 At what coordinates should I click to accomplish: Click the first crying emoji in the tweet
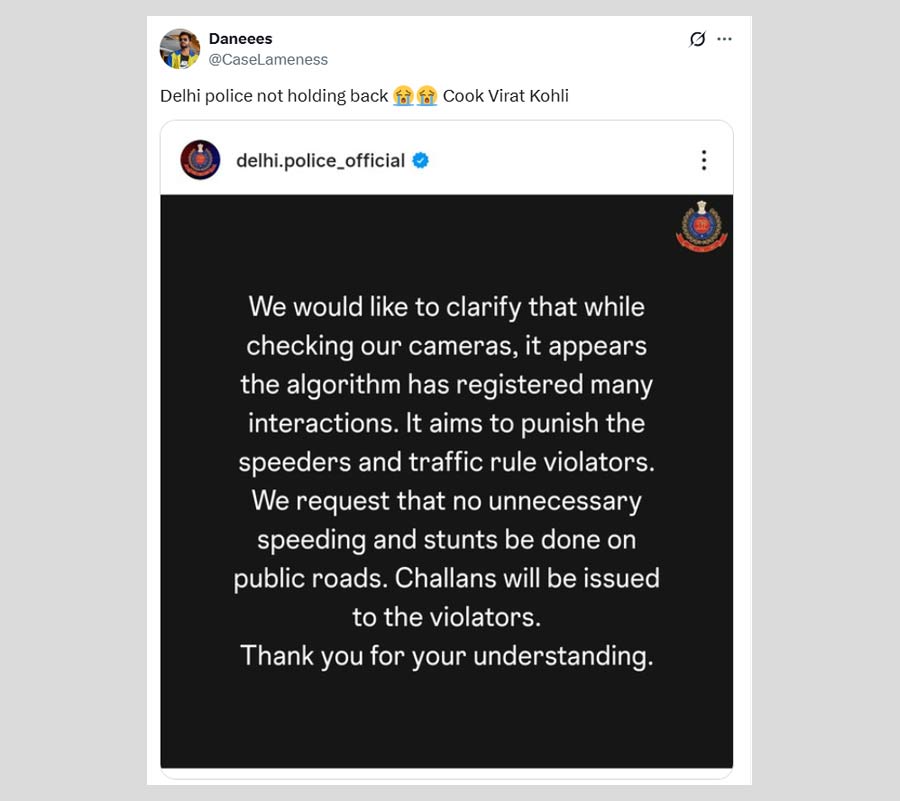pyautogui.click(x=403, y=96)
